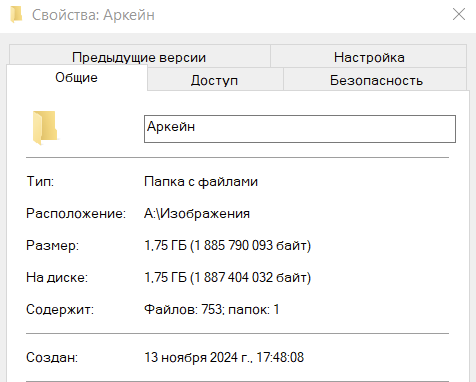This screenshot has height=382, width=476.
Task: Click the Расположение: label
Action: click(x=76, y=214)
